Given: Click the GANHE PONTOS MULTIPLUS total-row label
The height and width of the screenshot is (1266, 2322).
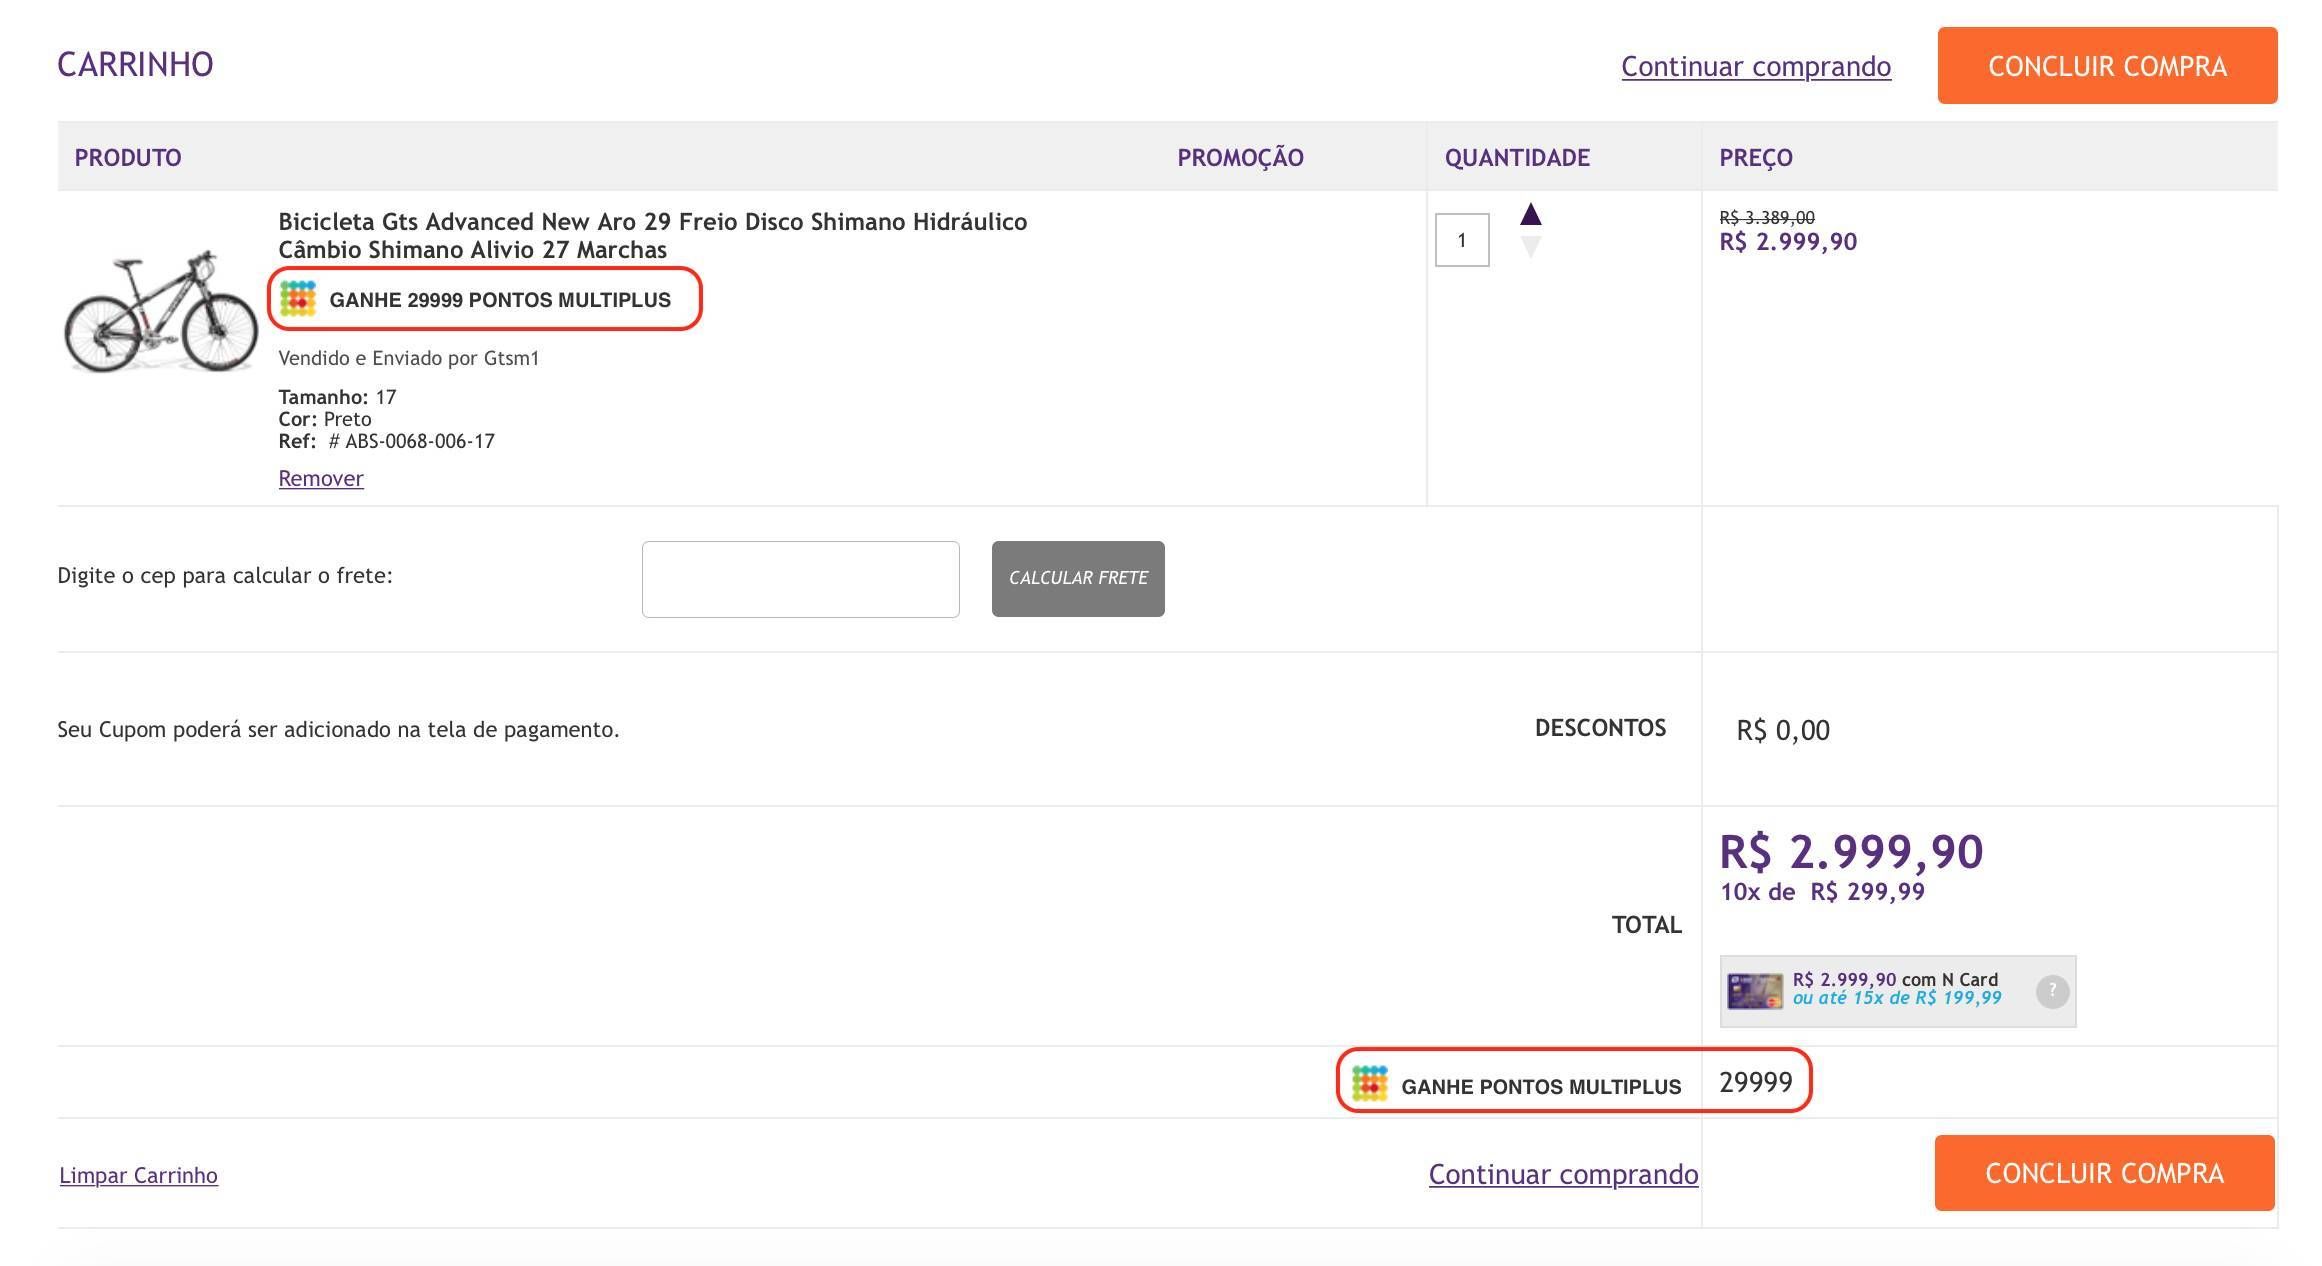Looking at the screenshot, I should 1541,1087.
